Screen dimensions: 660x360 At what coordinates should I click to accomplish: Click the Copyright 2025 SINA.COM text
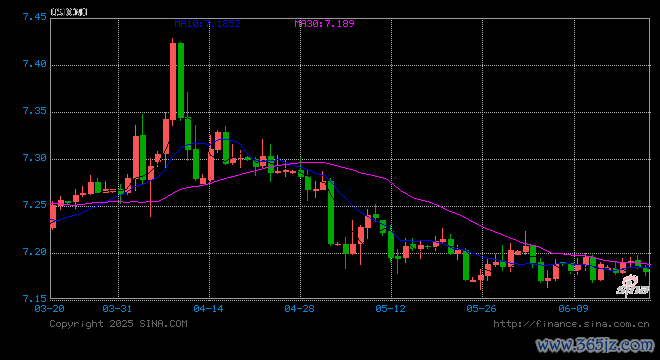(118, 324)
